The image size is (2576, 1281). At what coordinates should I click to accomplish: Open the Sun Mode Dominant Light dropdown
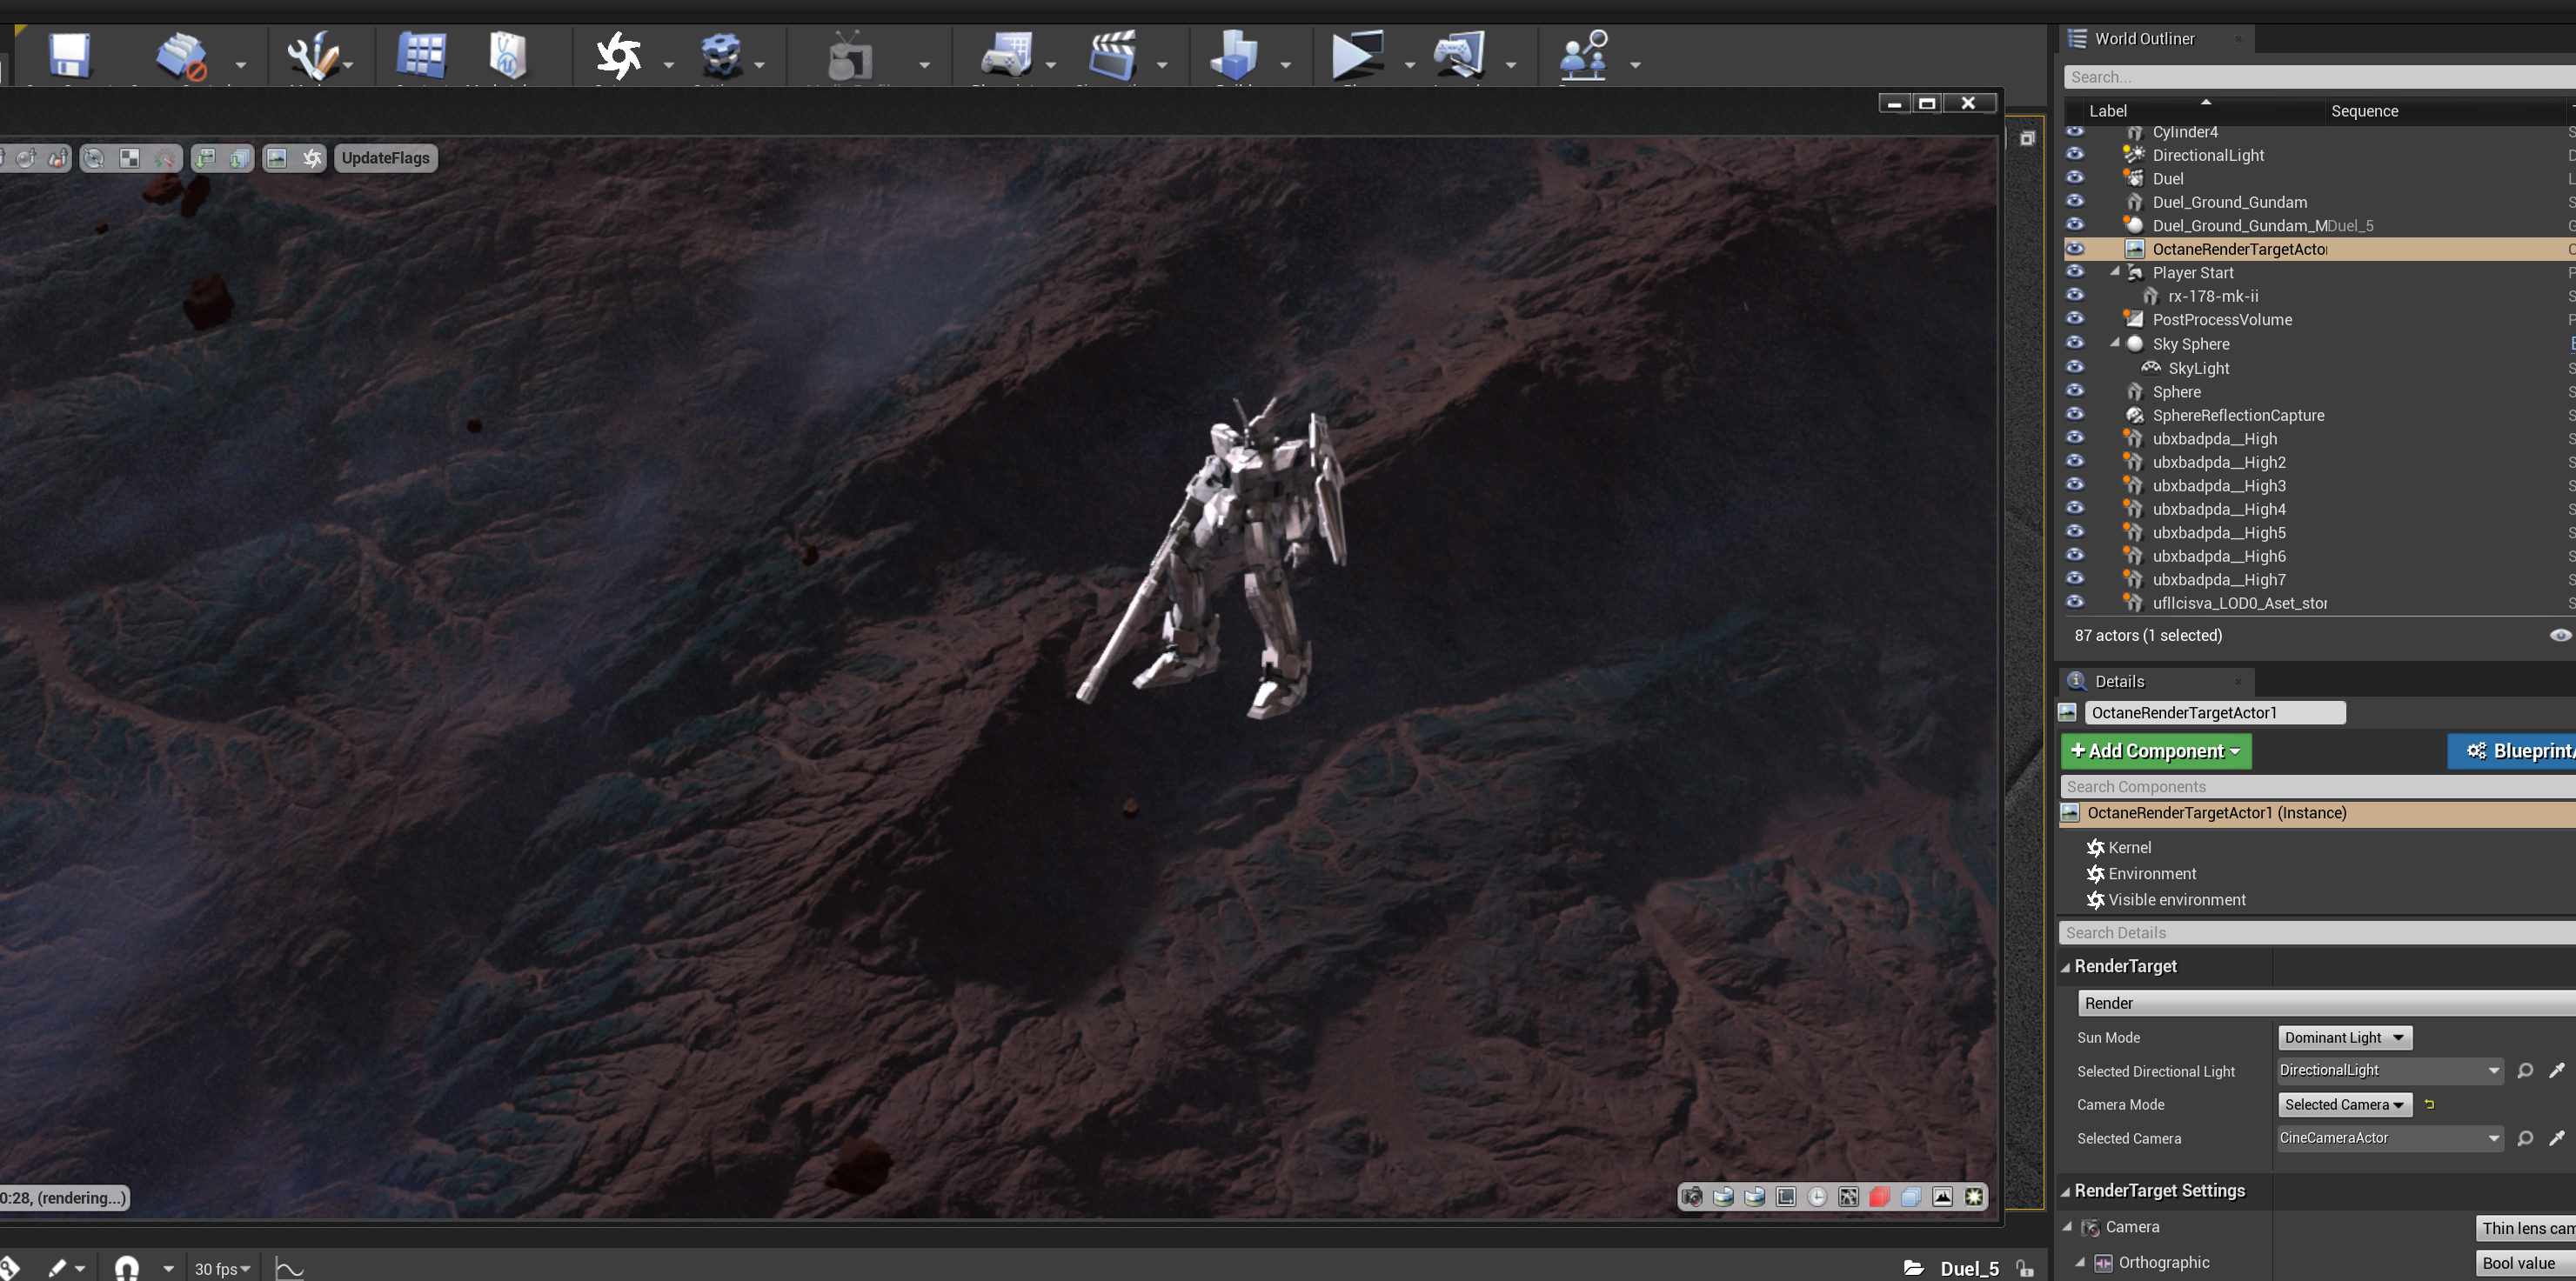tap(2344, 1038)
